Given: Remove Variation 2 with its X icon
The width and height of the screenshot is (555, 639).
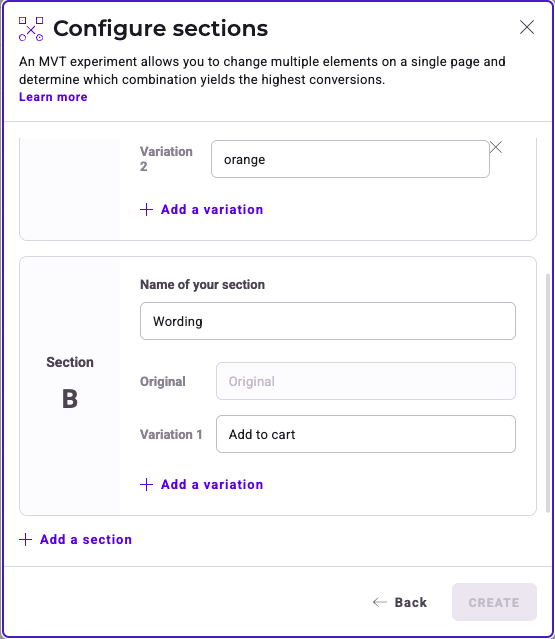Looking at the screenshot, I should click(x=496, y=147).
